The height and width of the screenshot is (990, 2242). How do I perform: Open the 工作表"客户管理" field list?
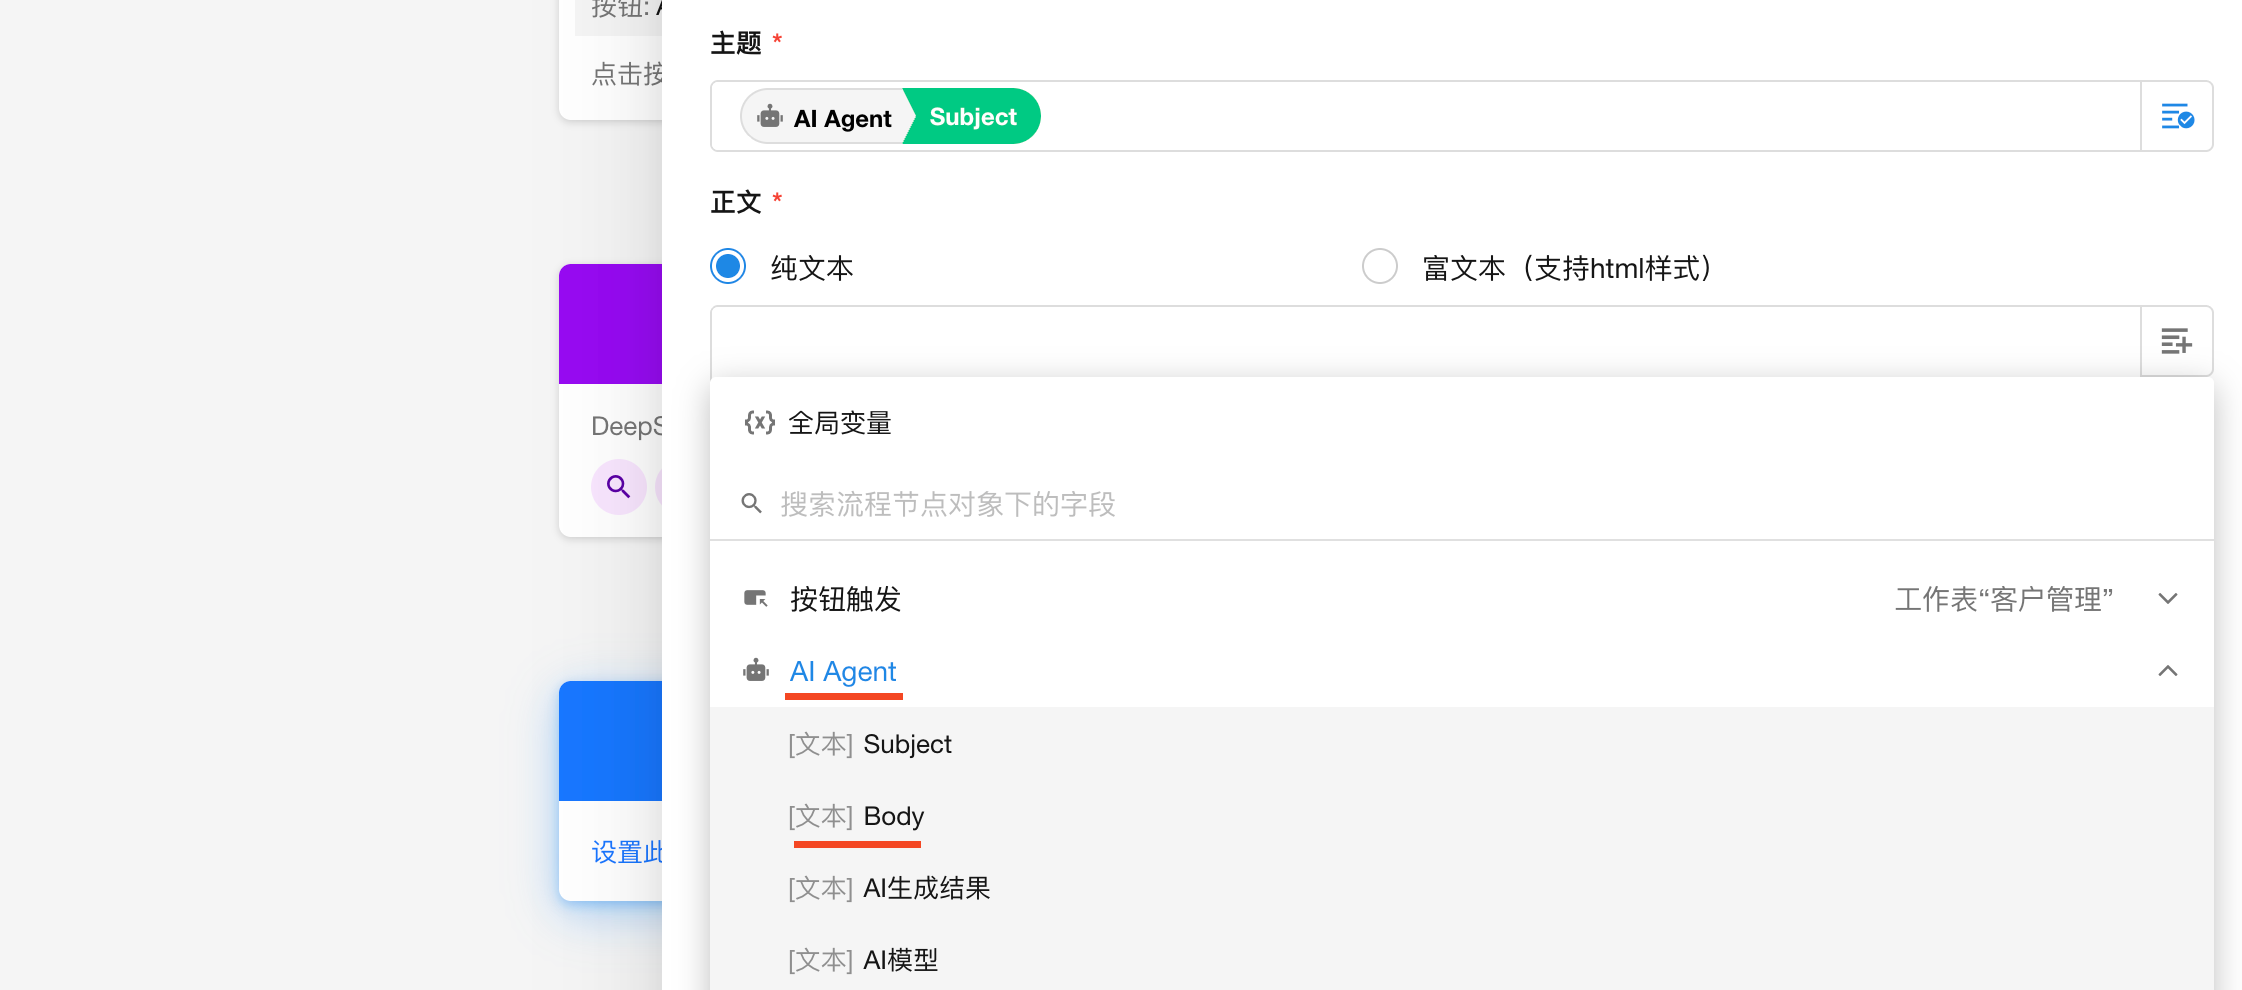2003,599
